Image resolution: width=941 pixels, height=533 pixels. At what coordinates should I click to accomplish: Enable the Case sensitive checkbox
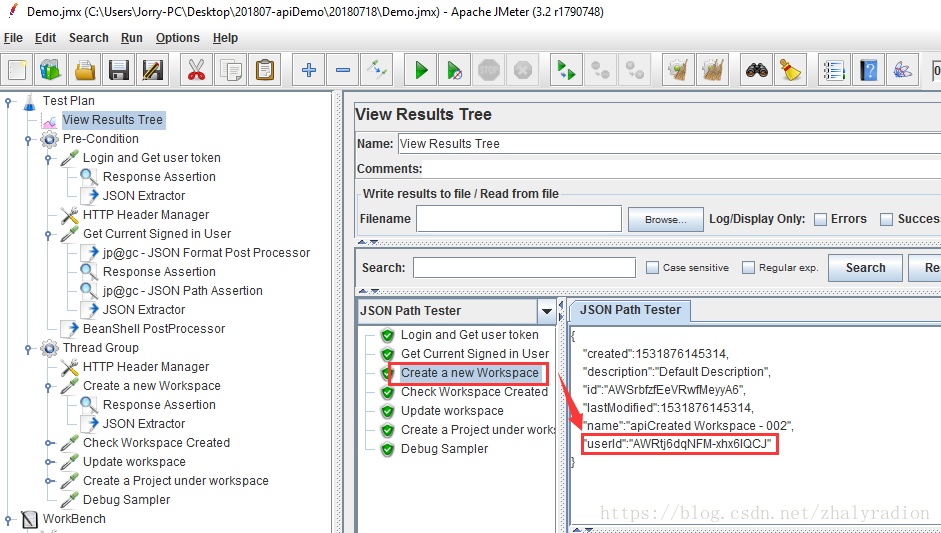point(652,268)
